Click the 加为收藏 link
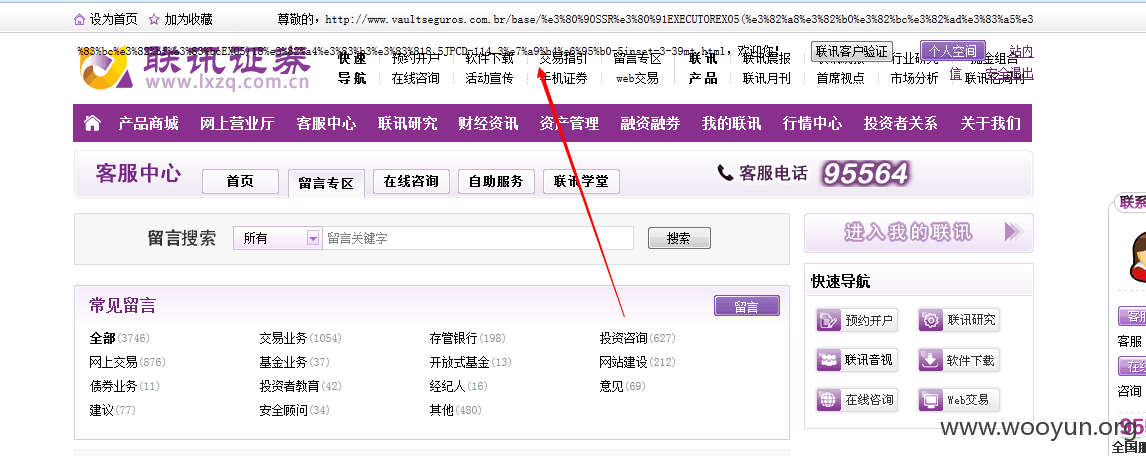 189,20
